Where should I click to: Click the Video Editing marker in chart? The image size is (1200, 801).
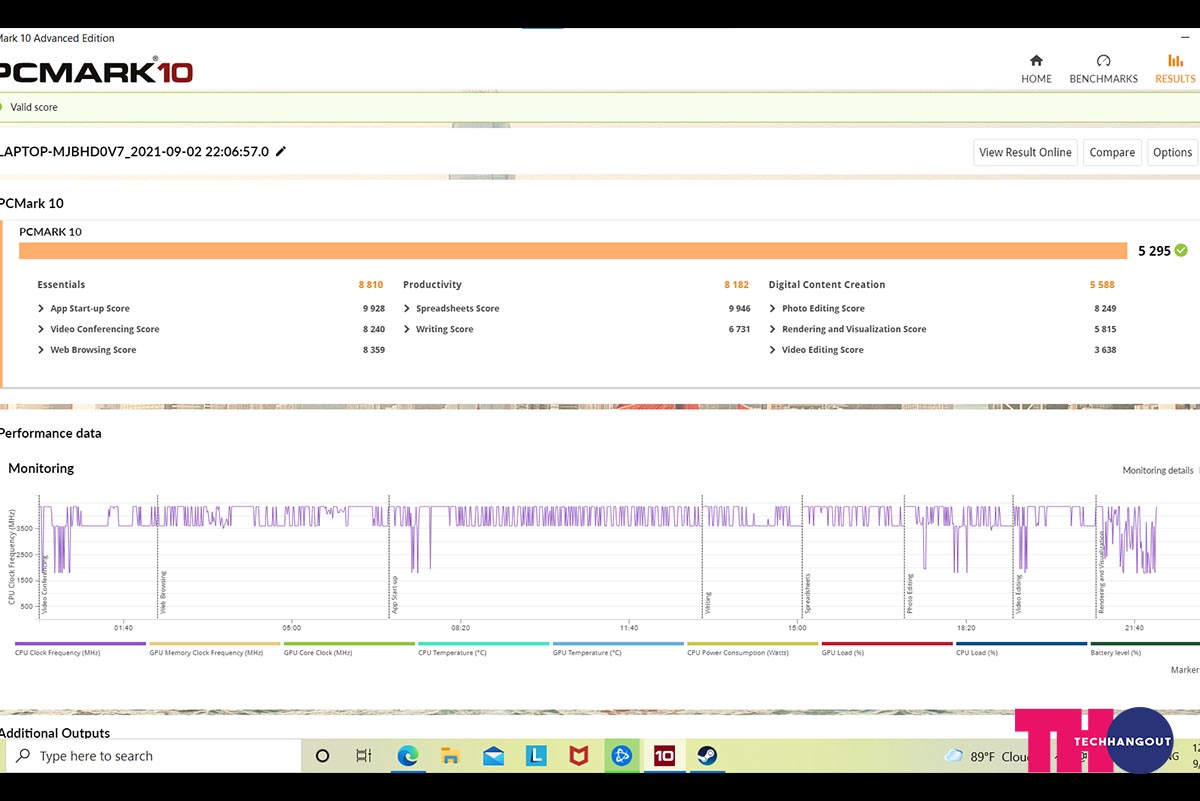click(1019, 594)
